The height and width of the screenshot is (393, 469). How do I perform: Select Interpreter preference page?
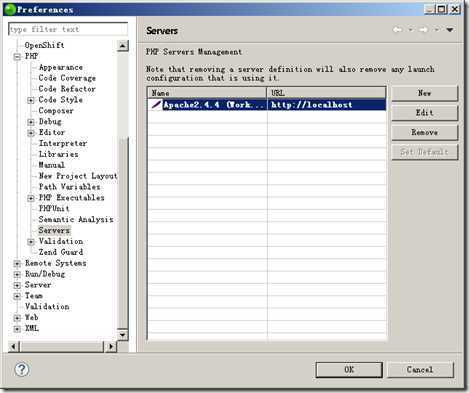(63, 143)
